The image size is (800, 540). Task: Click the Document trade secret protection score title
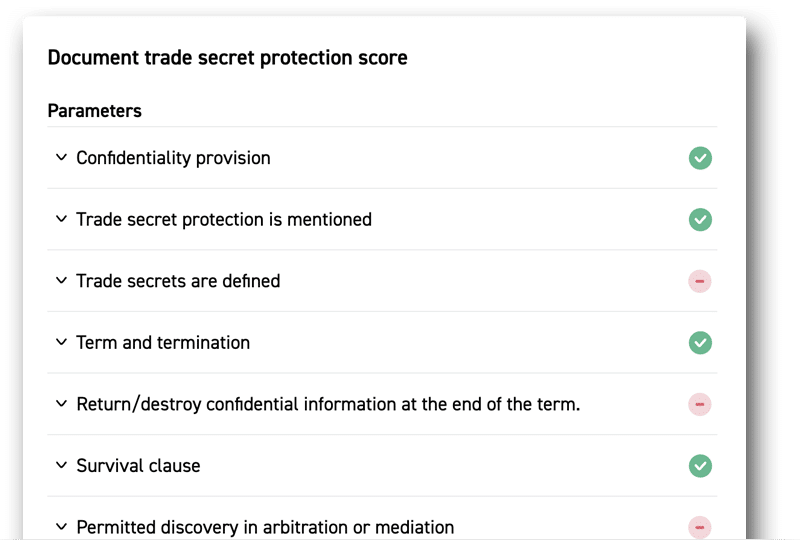point(228,58)
